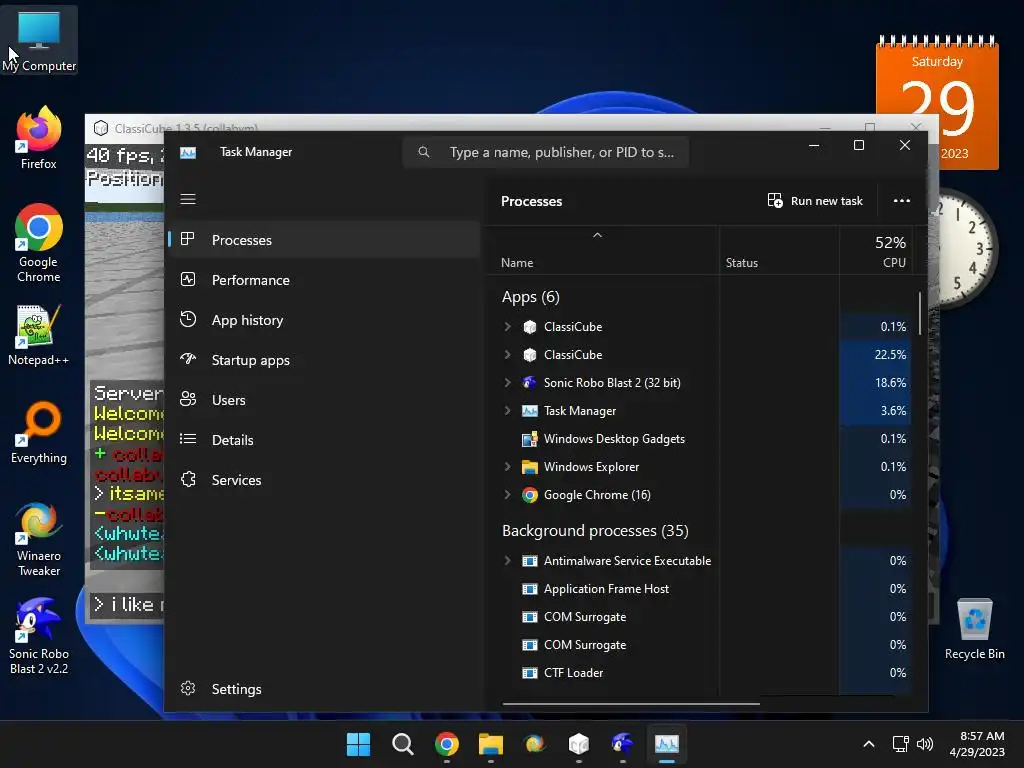
Task: Click the Task Manager process row icon
Action: 530,411
